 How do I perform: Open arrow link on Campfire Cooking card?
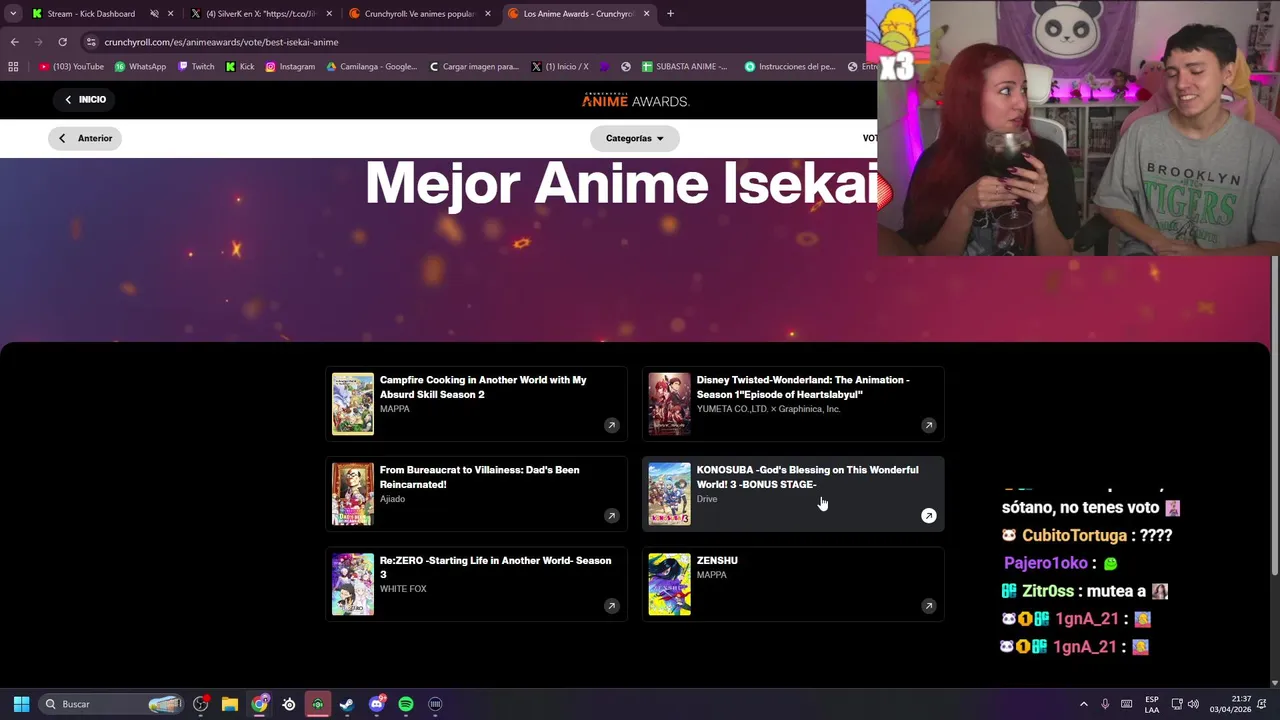pyautogui.click(x=611, y=425)
